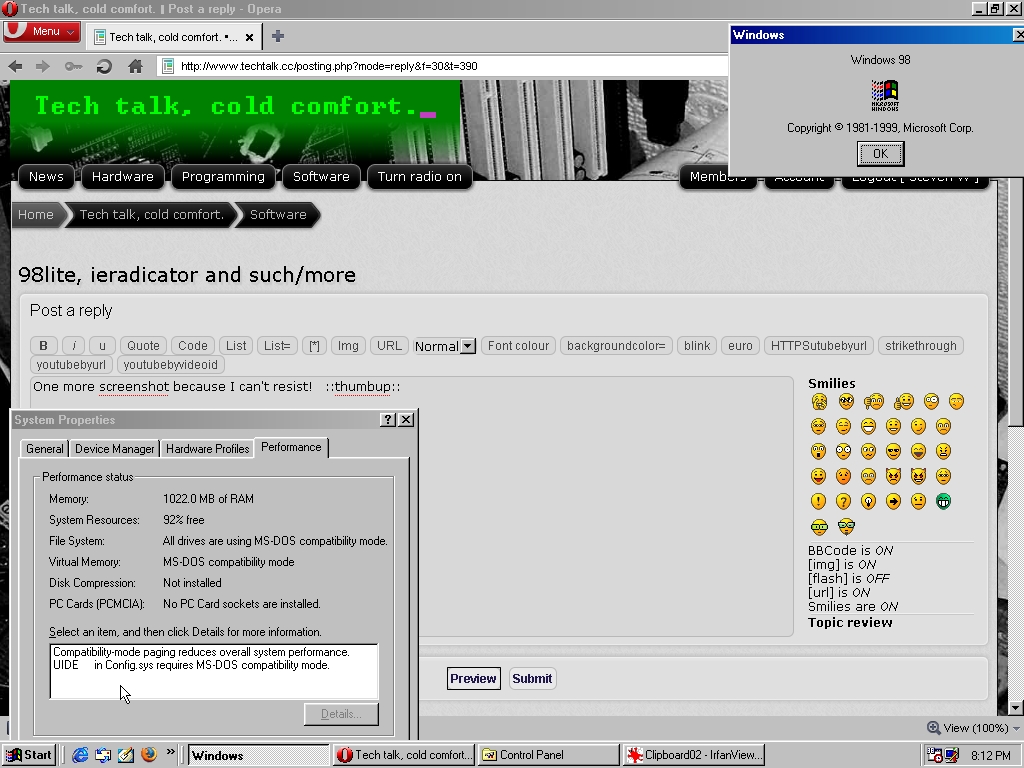Apply bold with the B button

click(44, 345)
